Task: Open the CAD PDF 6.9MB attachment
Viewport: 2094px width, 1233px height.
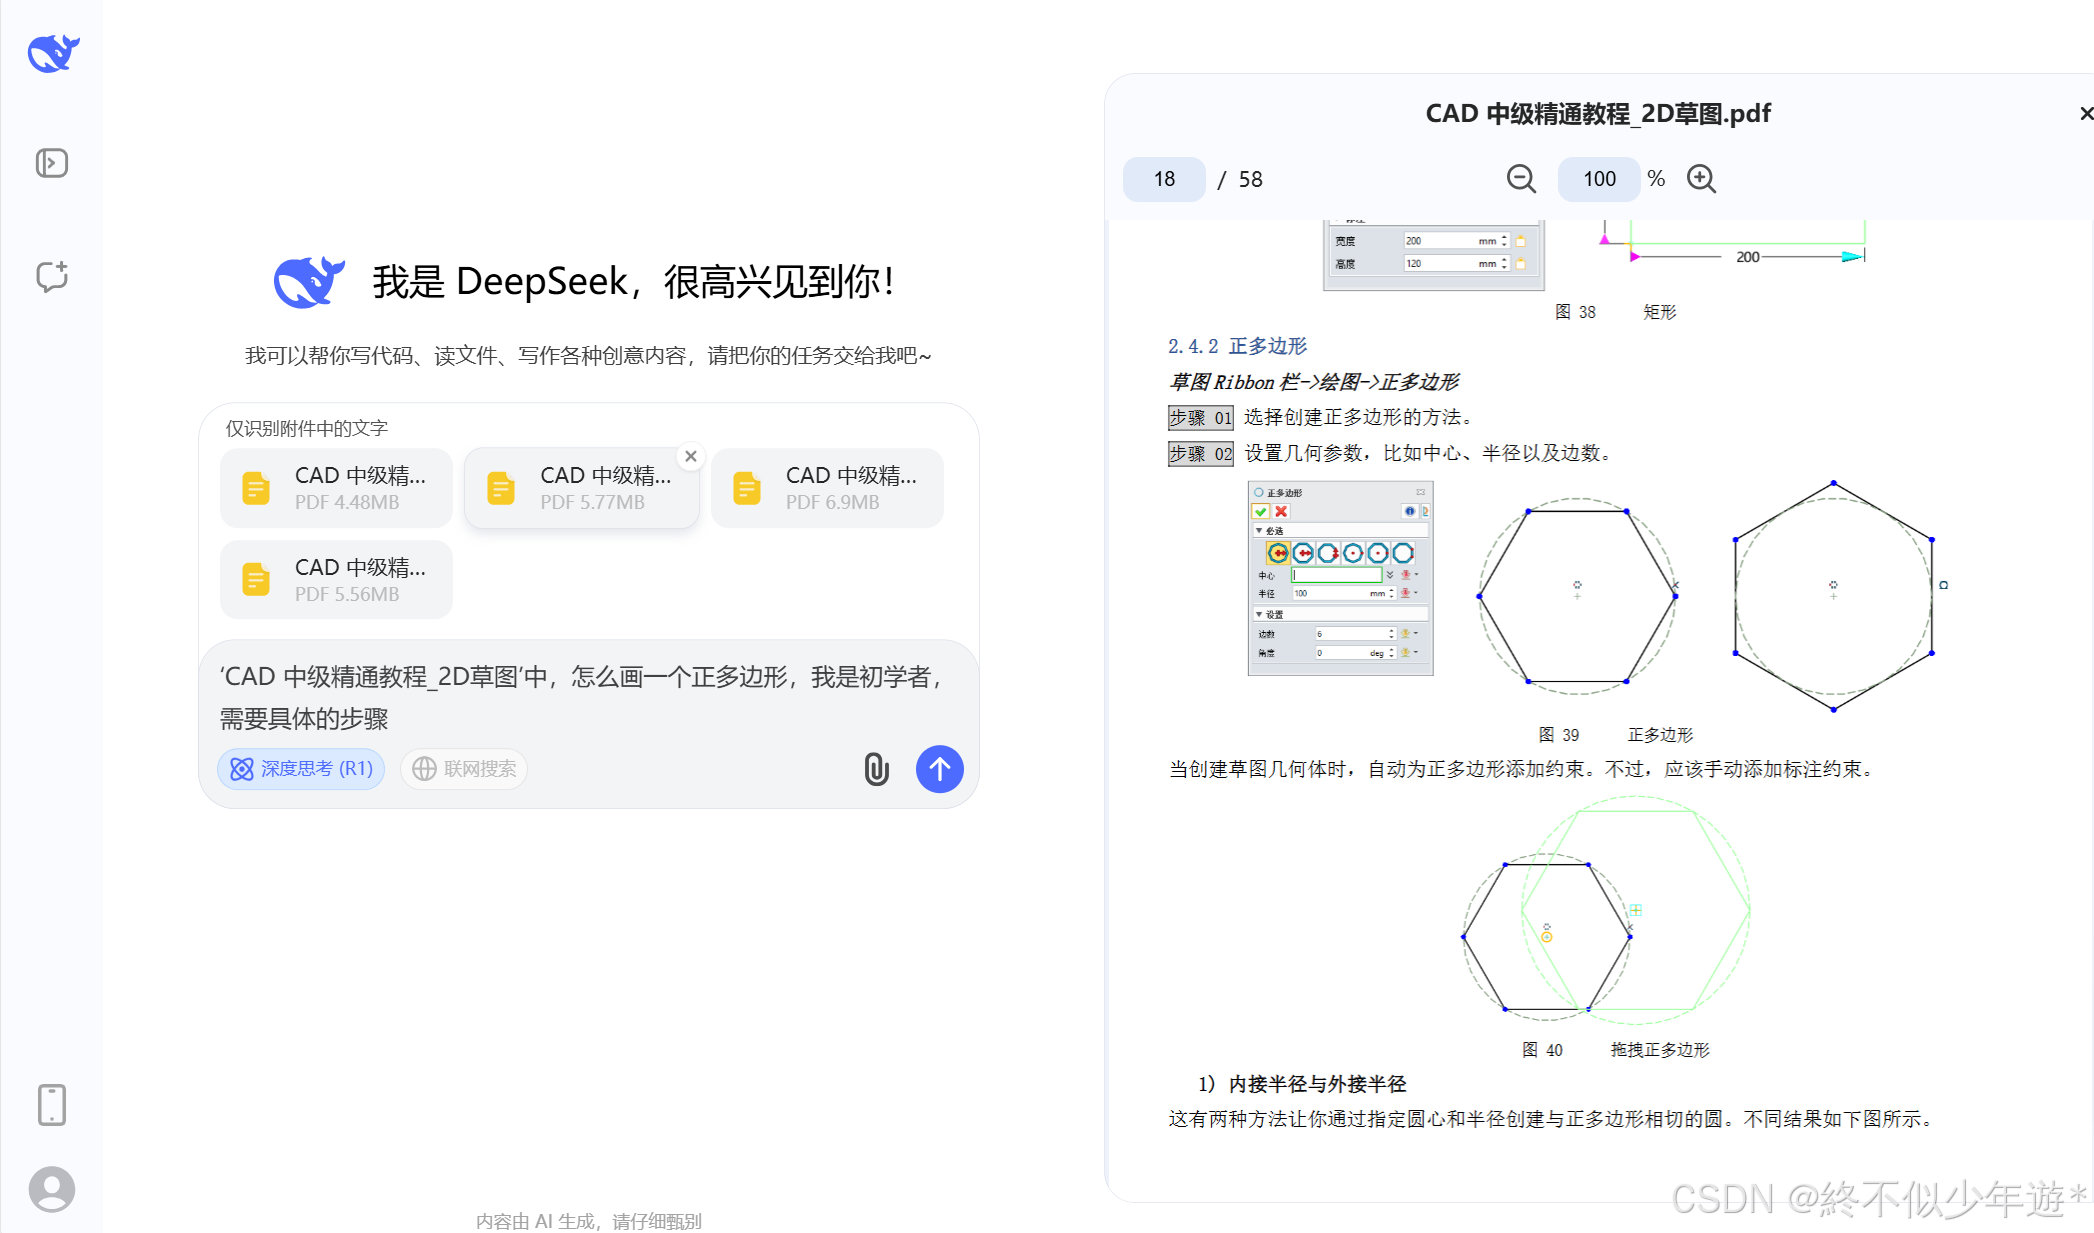Action: (x=827, y=488)
